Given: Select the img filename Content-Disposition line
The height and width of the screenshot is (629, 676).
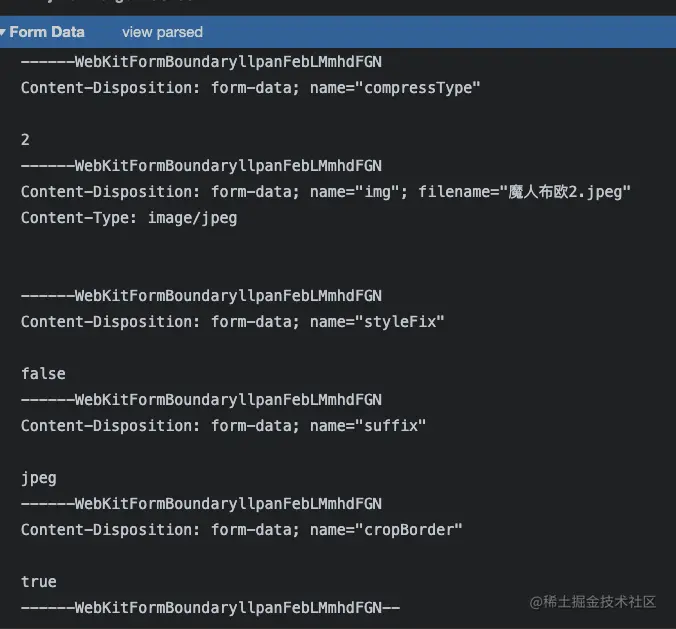Looking at the screenshot, I should (326, 192).
